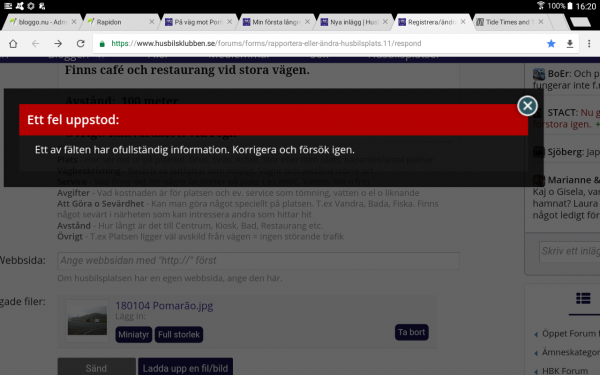Close the Tide Times tab

541,22
